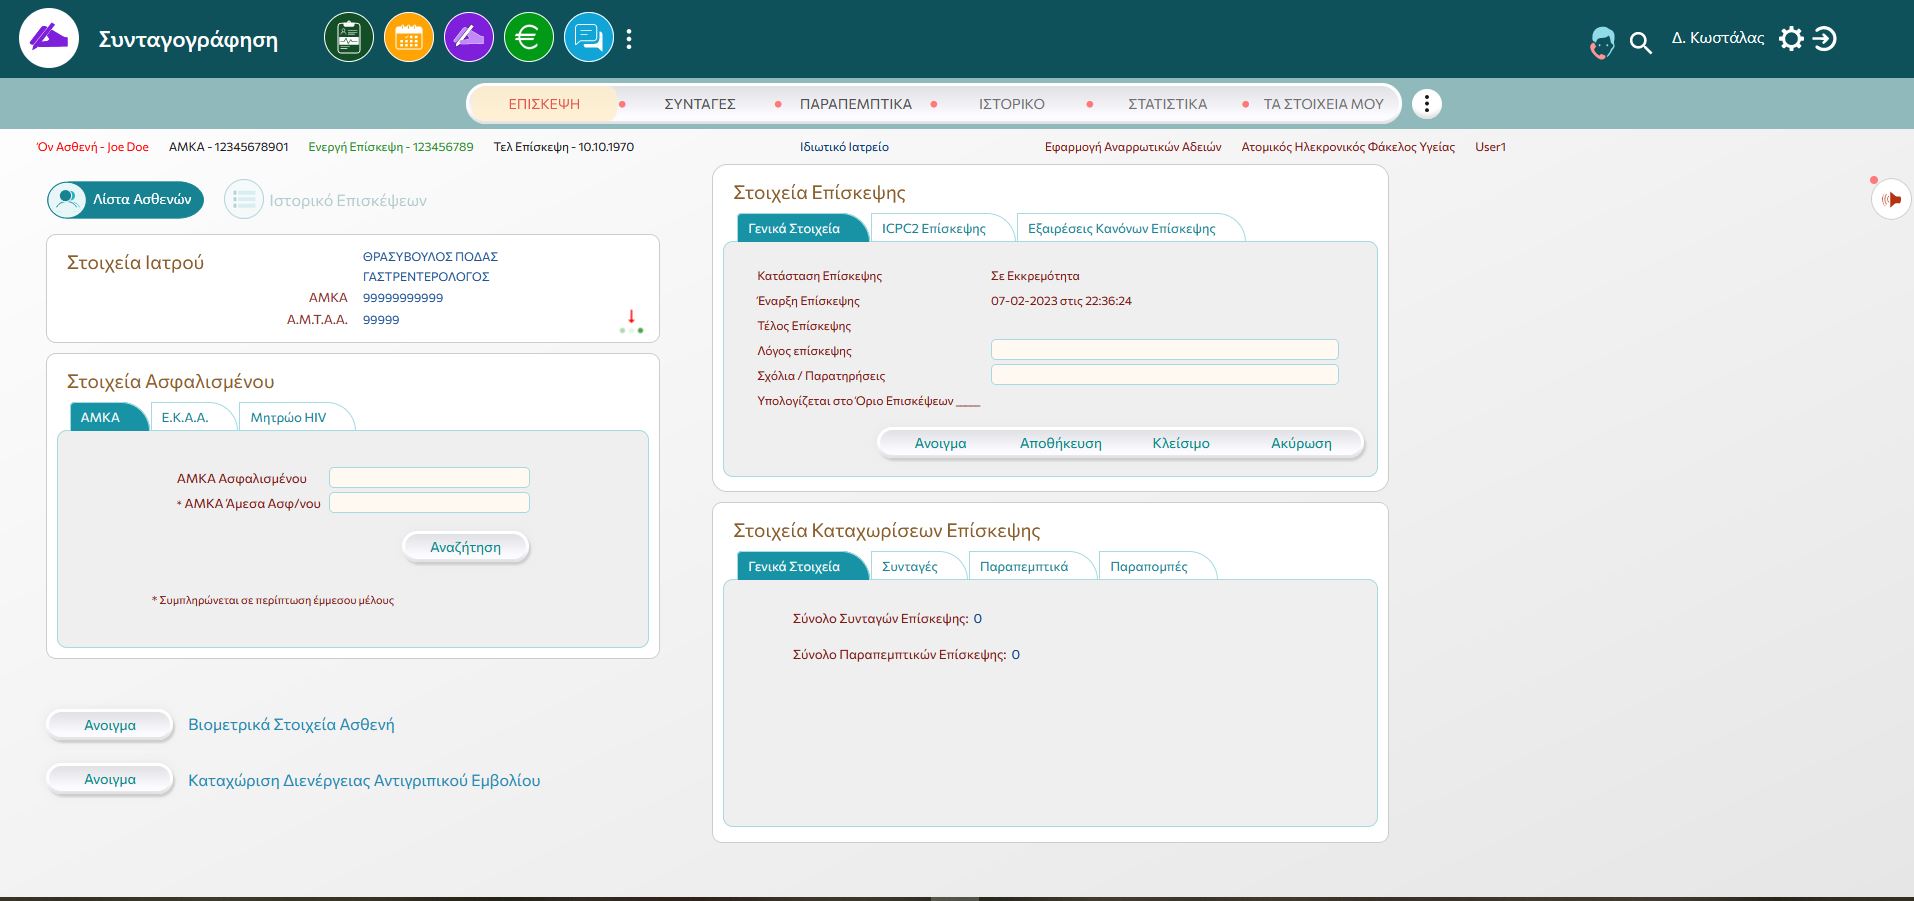Image resolution: width=1914 pixels, height=901 pixels.
Task: Click the Σχόλια / Παρατηρήσεις input field
Action: pyautogui.click(x=1164, y=375)
